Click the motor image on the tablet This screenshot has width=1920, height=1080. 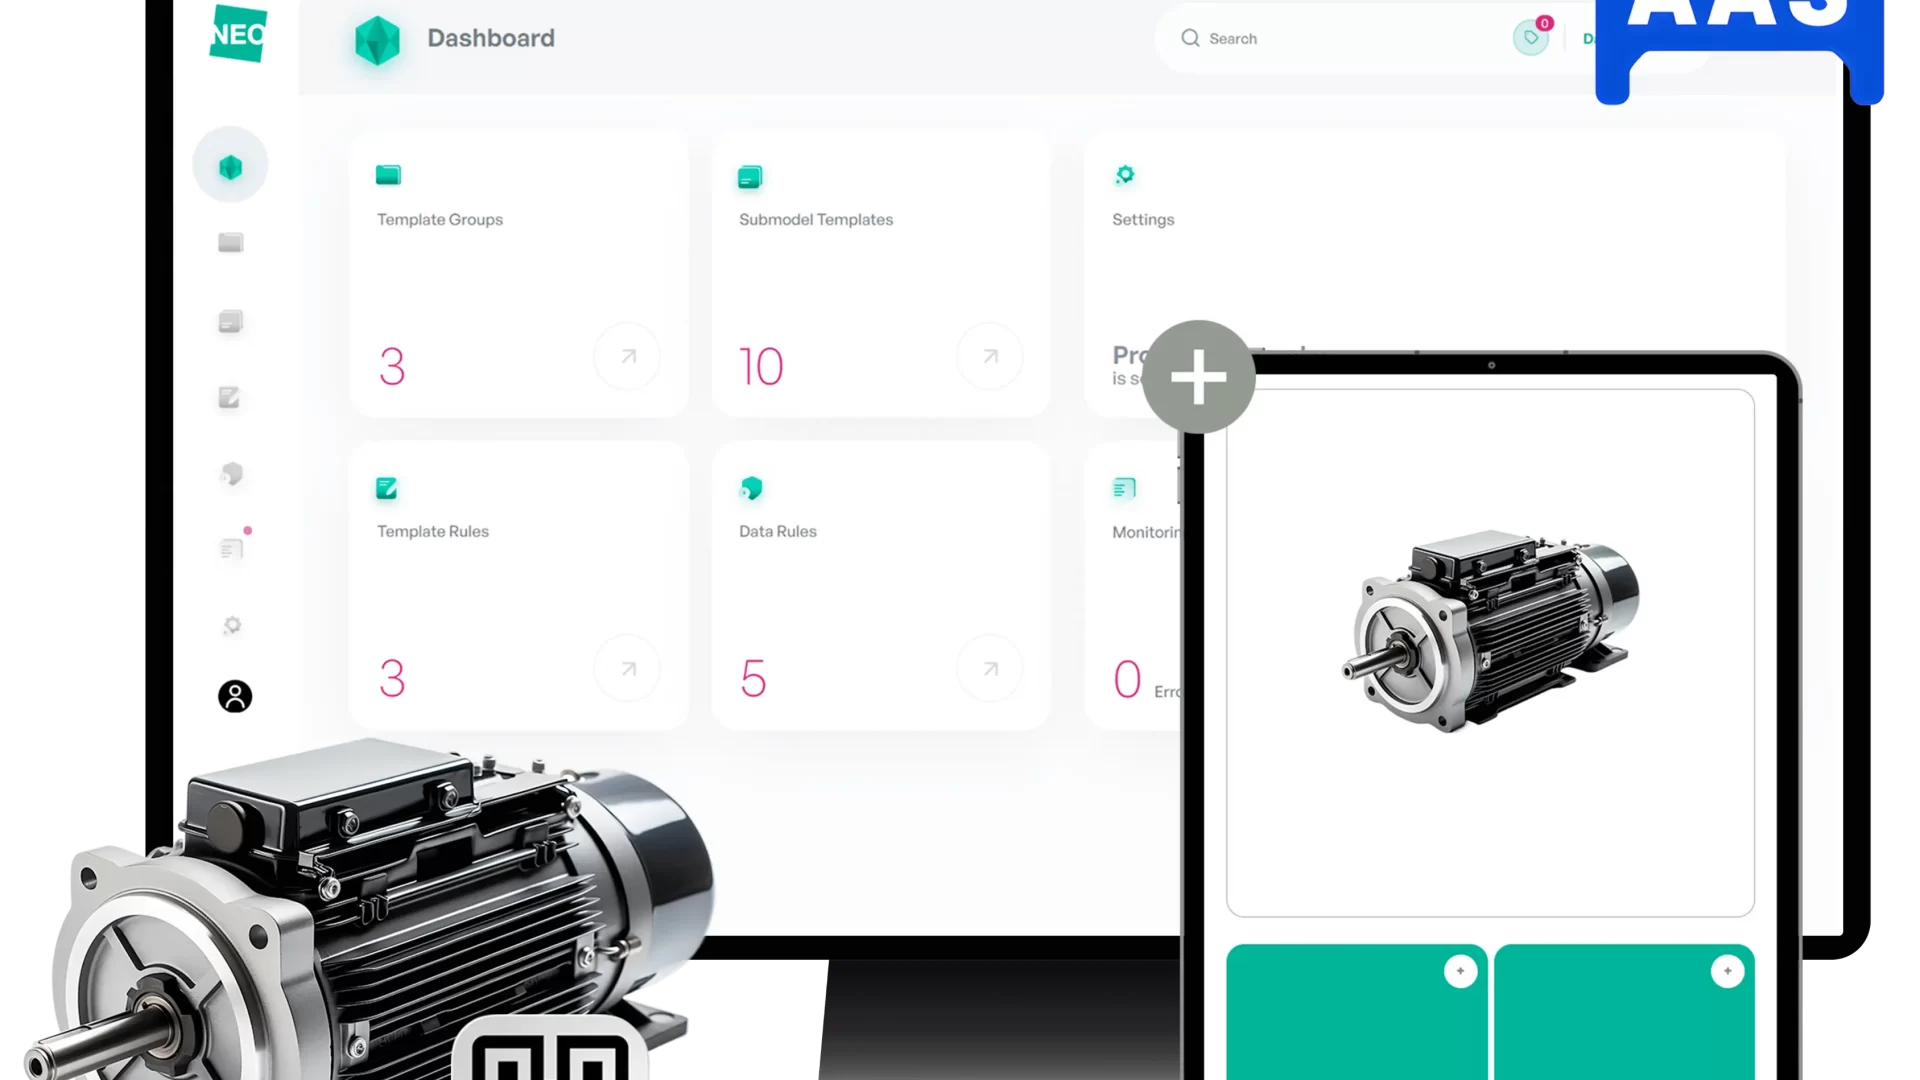[1490, 631]
